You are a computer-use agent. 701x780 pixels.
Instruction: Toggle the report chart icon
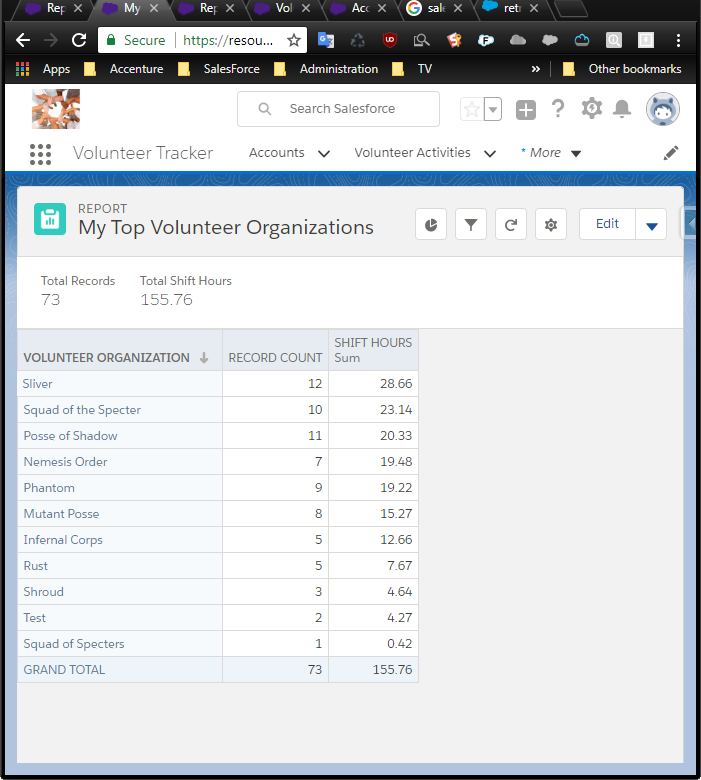pos(431,225)
